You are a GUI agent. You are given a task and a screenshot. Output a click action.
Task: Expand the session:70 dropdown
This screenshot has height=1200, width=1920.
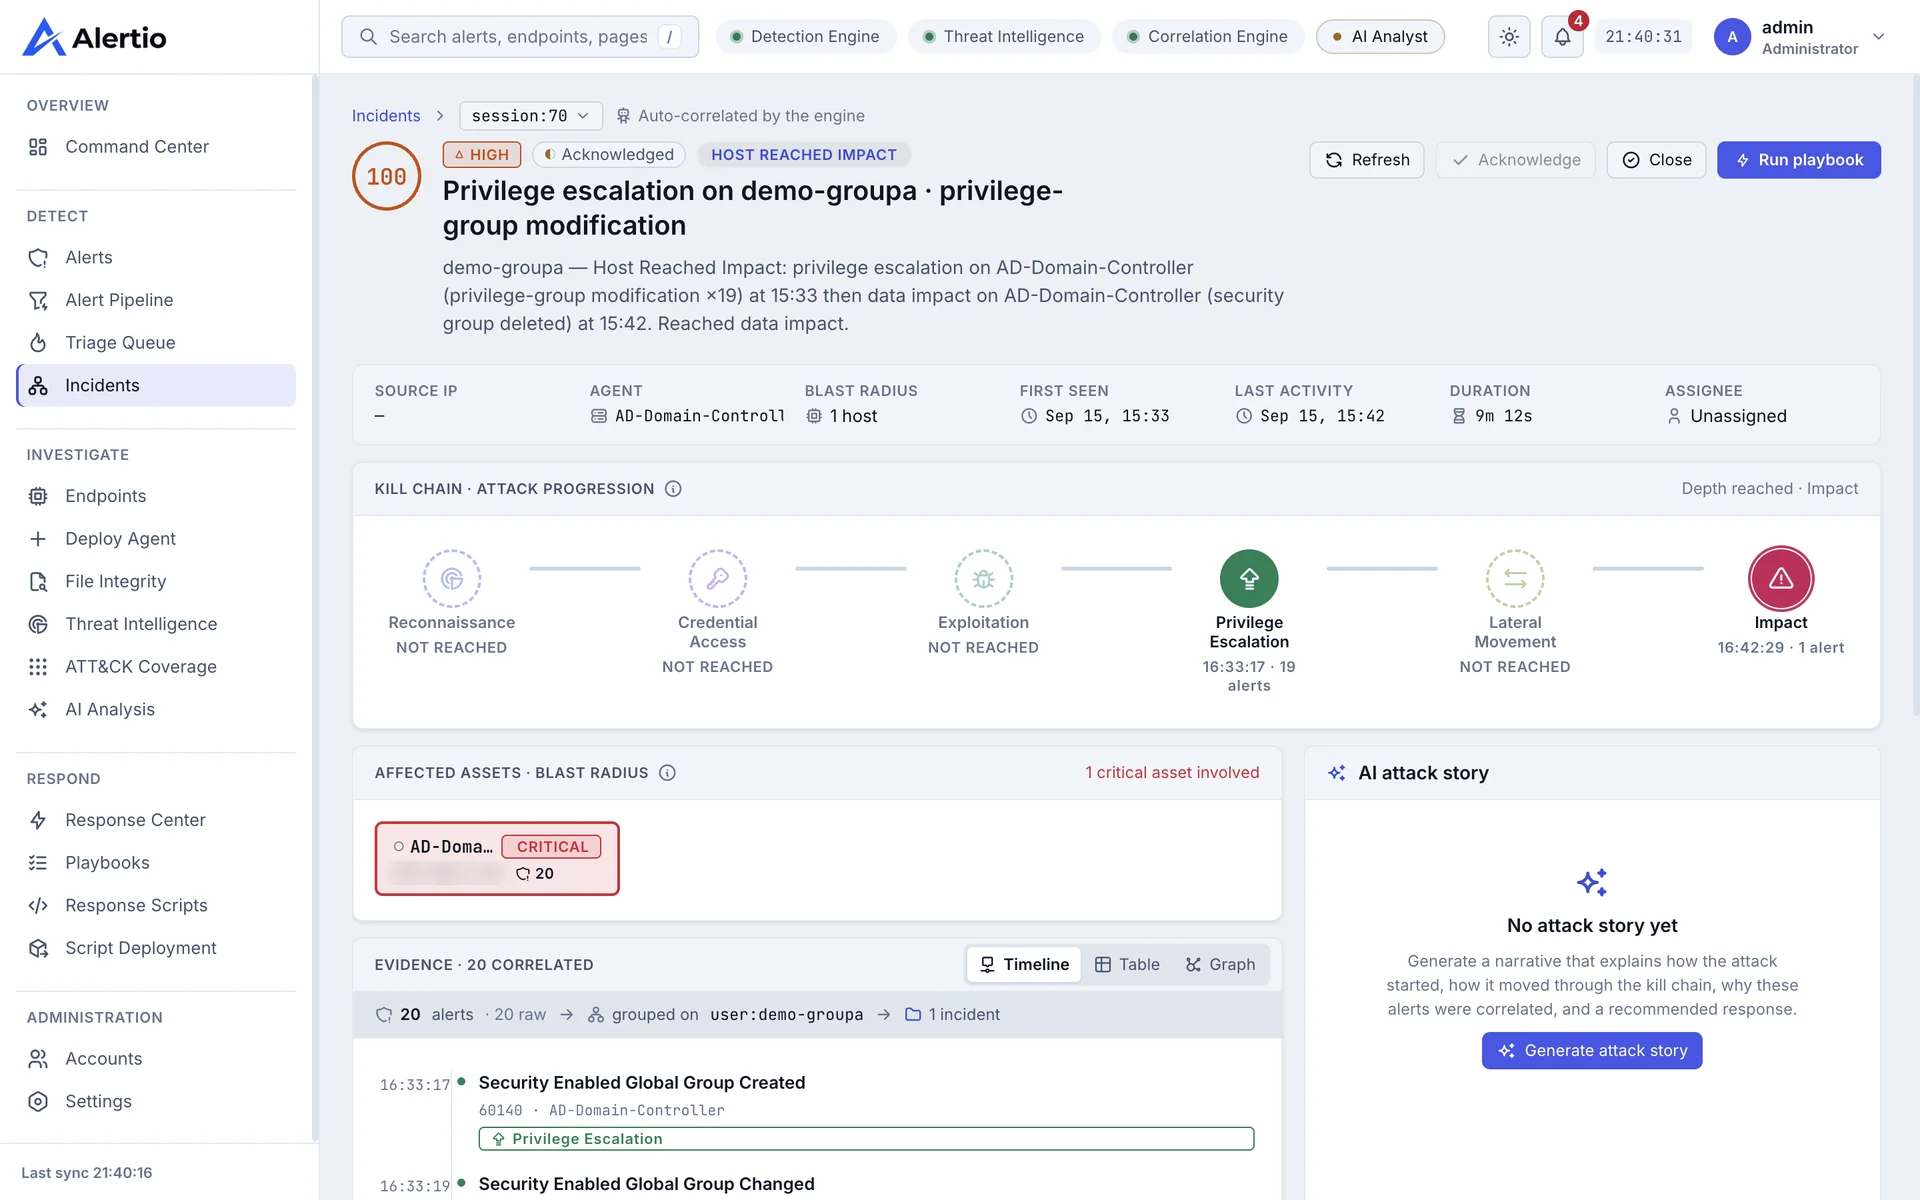click(530, 116)
